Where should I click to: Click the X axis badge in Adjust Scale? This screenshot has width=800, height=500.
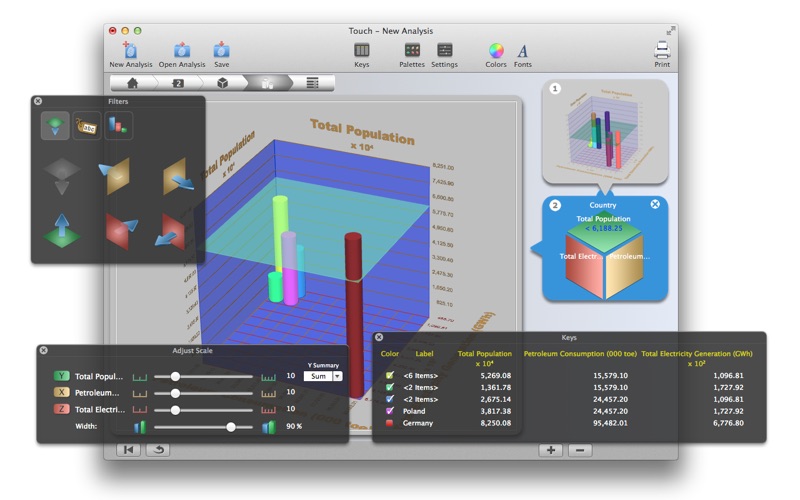click(61, 392)
